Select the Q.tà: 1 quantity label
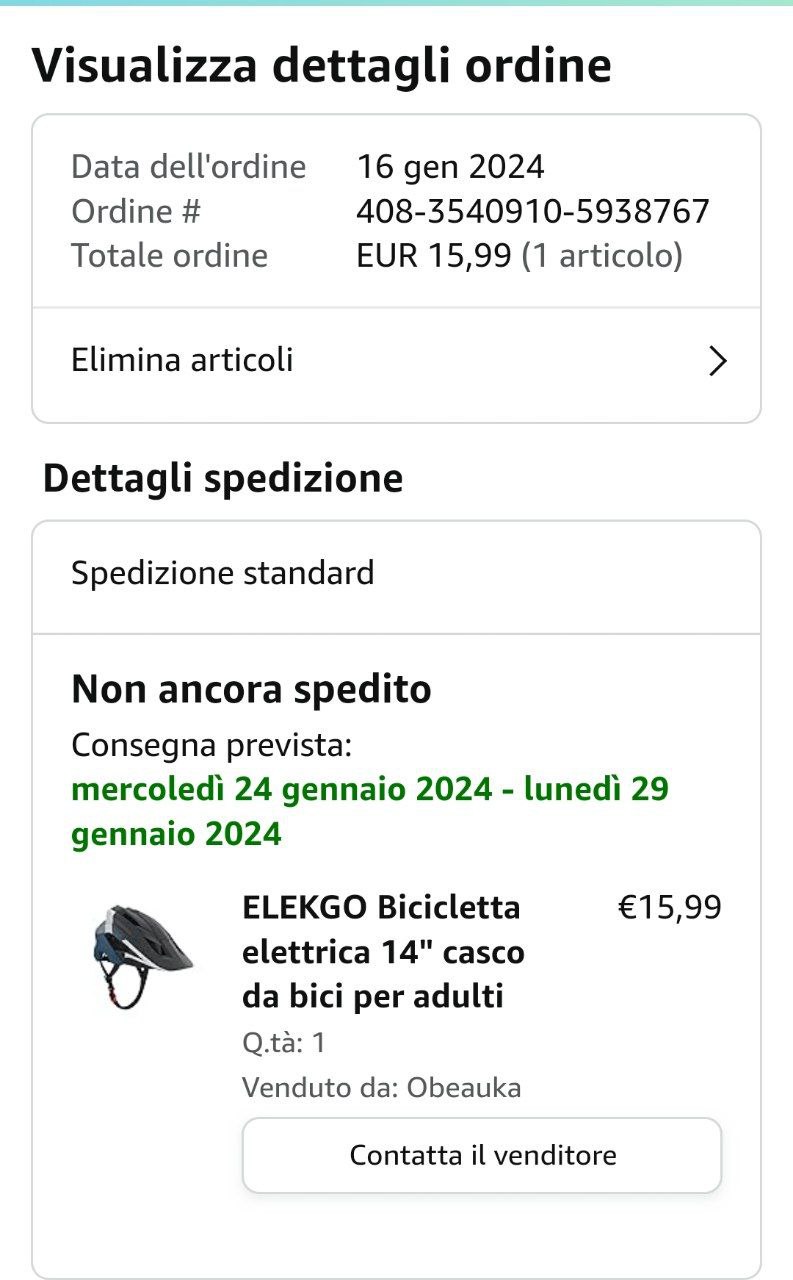 pos(284,1043)
